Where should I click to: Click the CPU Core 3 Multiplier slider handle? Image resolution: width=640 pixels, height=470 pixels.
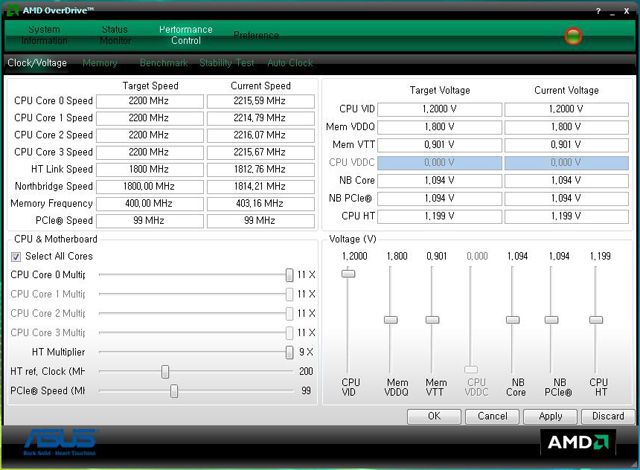[289, 333]
